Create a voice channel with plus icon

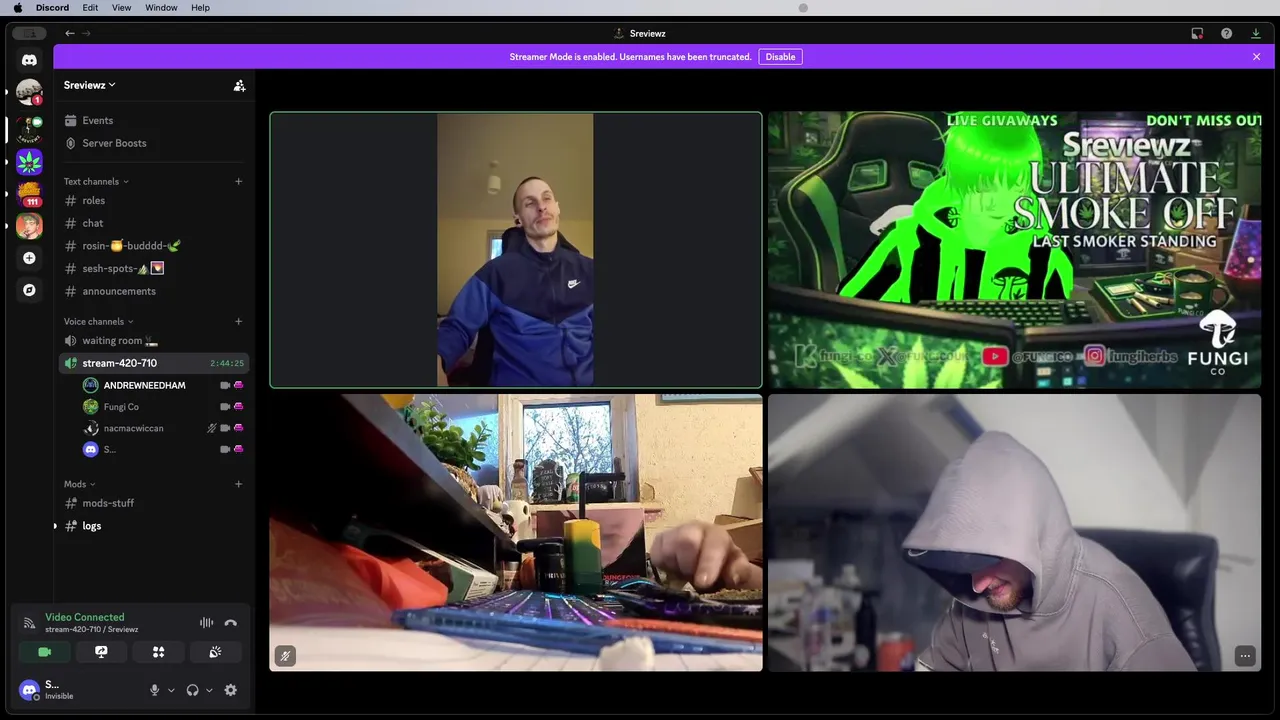click(x=238, y=321)
